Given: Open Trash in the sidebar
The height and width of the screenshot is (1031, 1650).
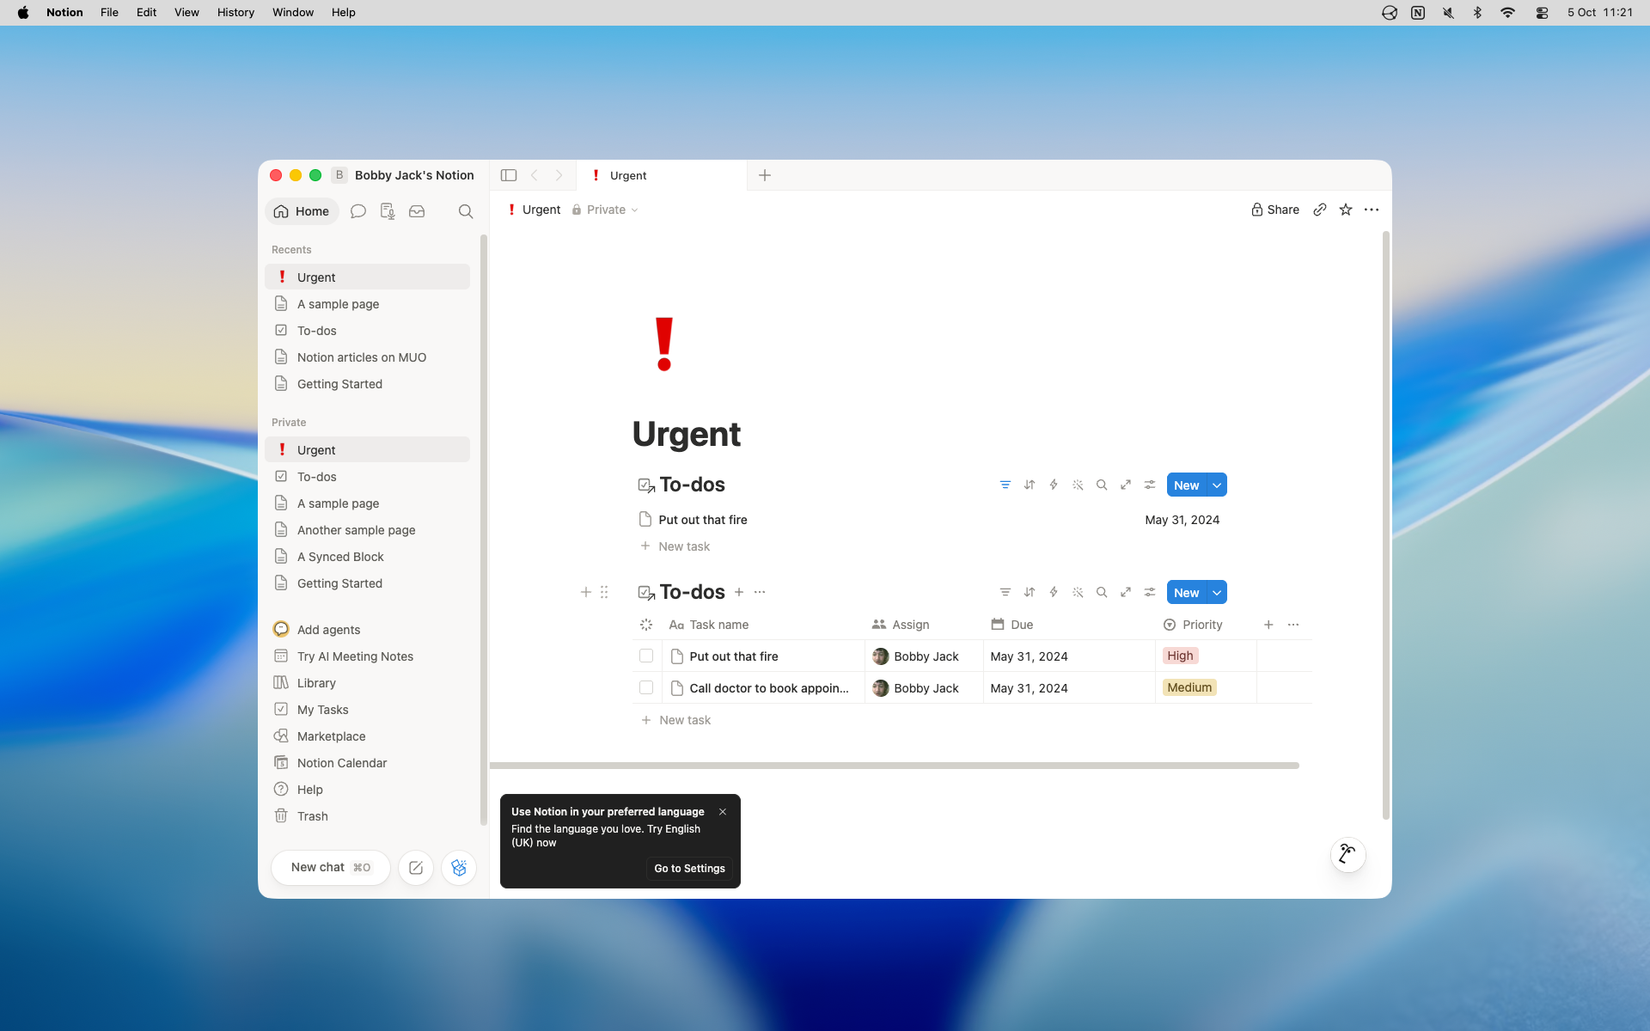Looking at the screenshot, I should tap(367, 816).
